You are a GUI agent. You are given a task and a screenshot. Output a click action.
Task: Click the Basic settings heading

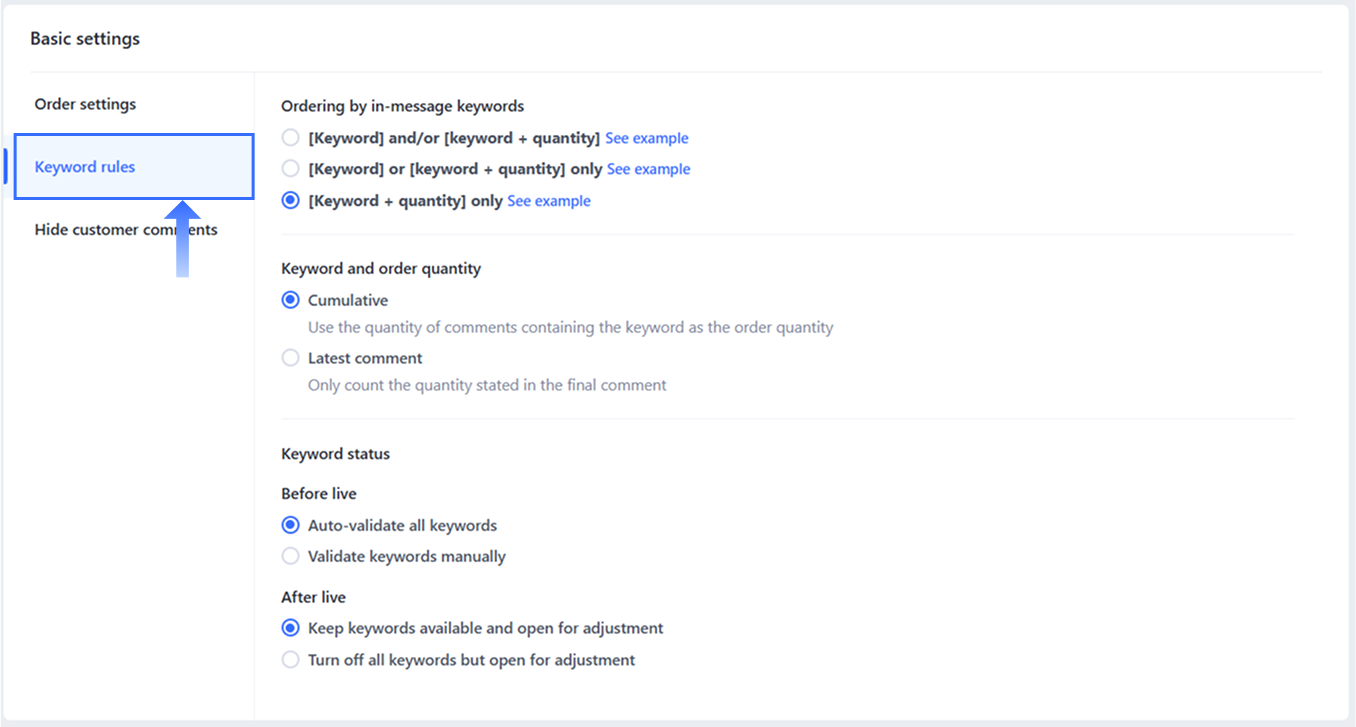85,39
